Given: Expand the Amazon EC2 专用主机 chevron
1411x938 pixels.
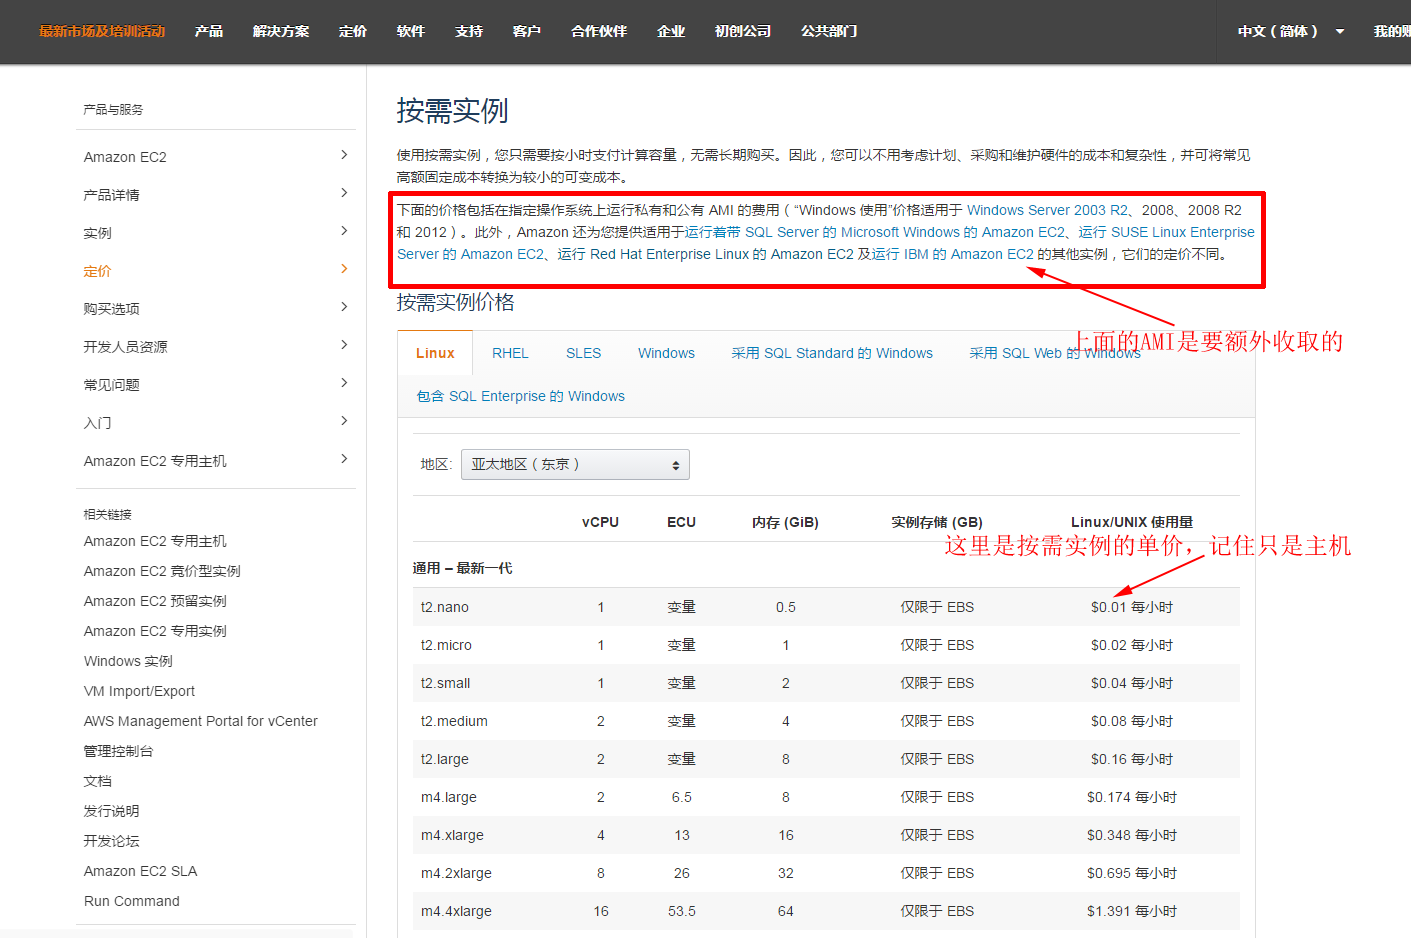Looking at the screenshot, I should (x=344, y=459).
